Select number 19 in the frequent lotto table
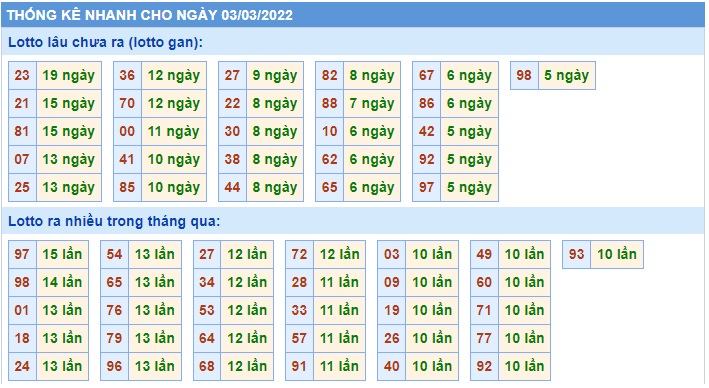709x388 pixels. click(x=392, y=310)
